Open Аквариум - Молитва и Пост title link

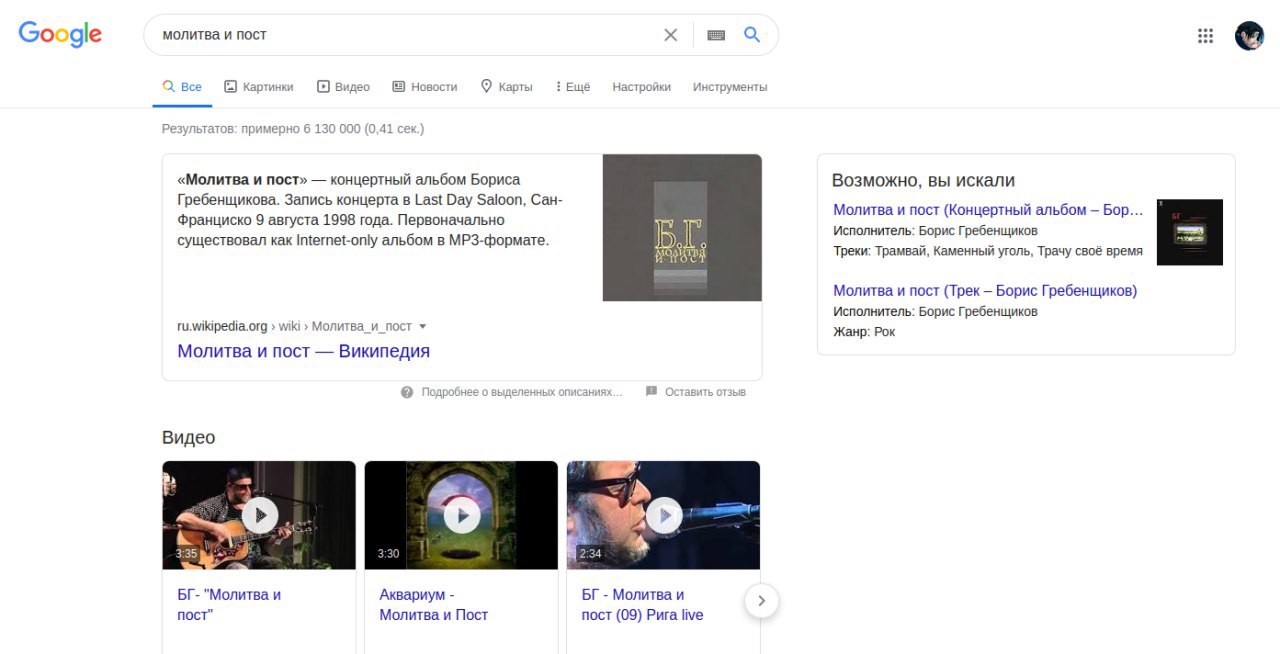433,604
